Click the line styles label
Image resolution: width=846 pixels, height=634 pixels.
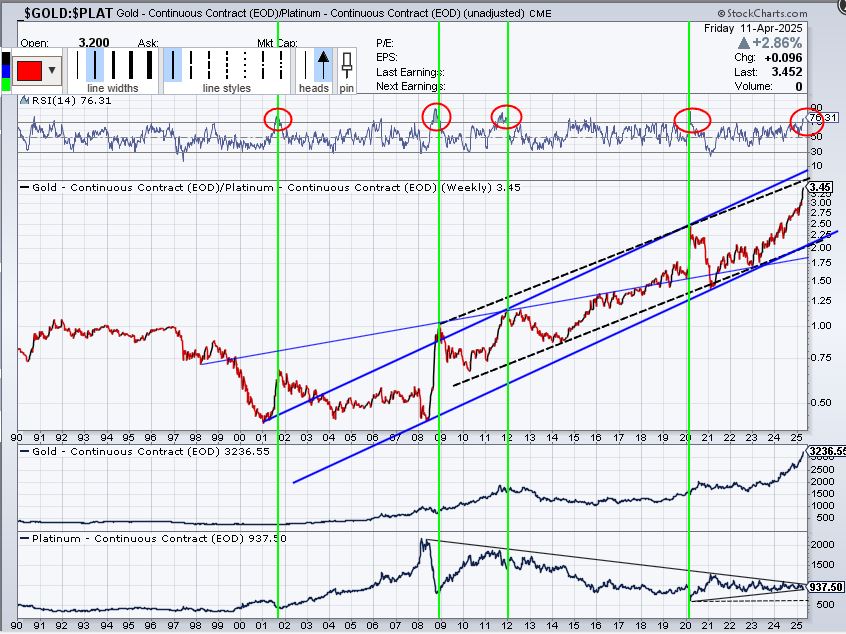coord(227,88)
